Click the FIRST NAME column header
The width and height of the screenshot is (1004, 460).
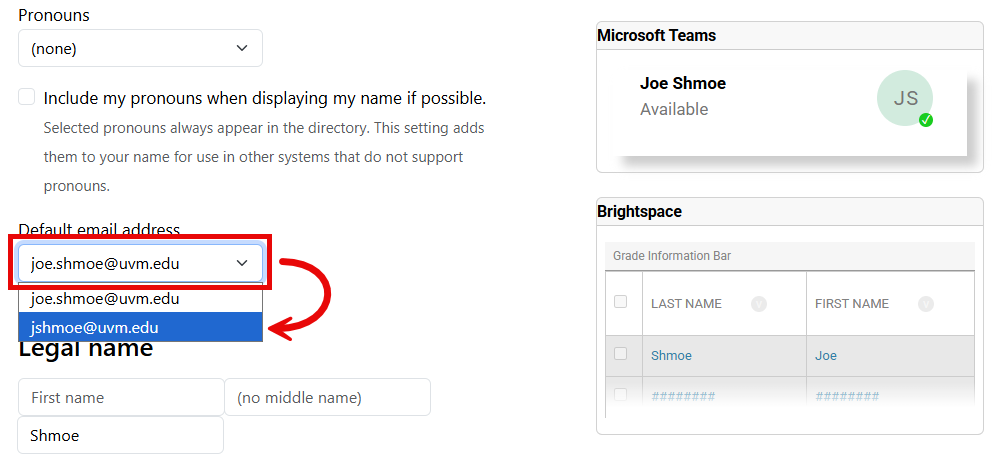852,304
